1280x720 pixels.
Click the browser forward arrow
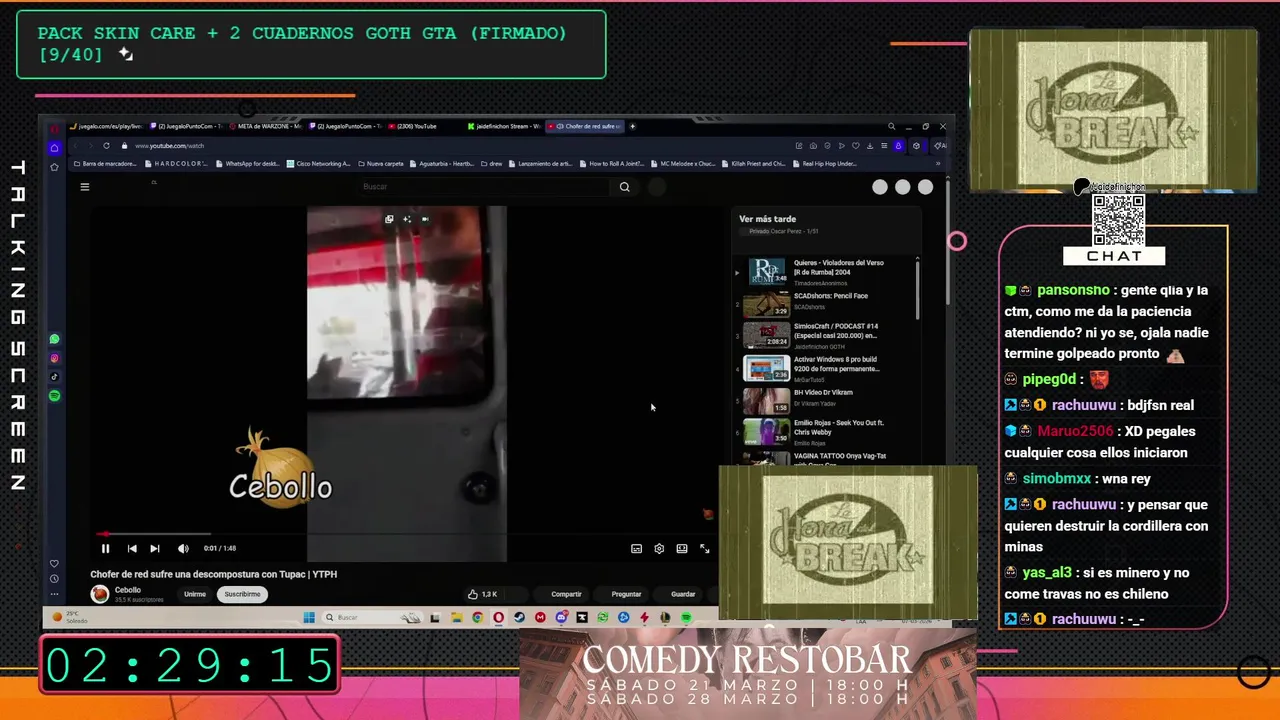(x=89, y=146)
